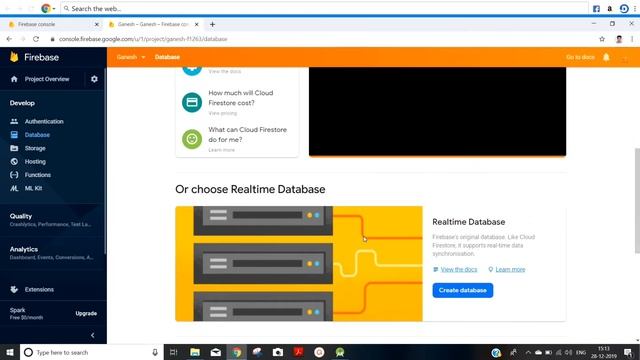Screen dimensions: 640x360
Task: Select the Storage folder icon
Action: (14, 148)
